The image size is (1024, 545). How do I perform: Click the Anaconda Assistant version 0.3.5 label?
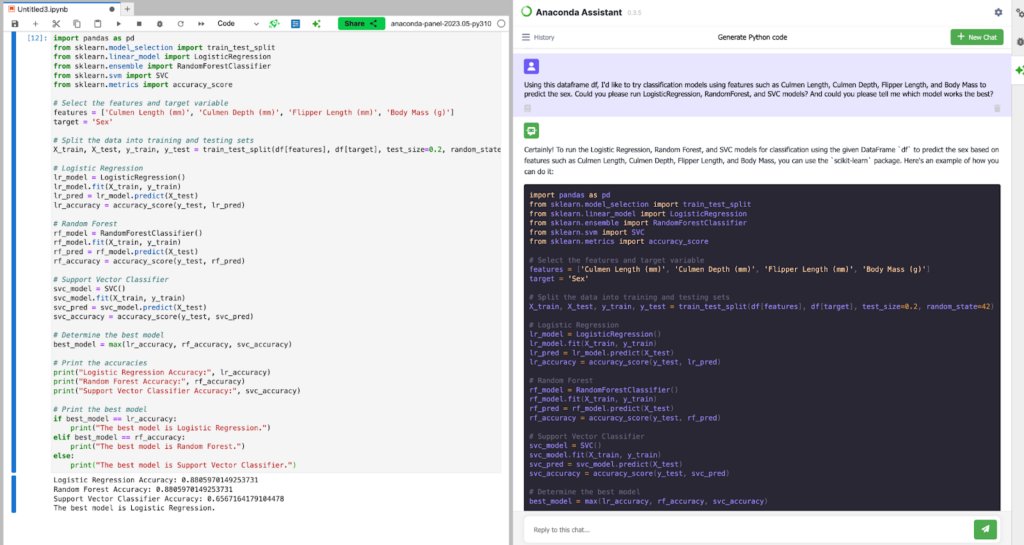(634, 12)
